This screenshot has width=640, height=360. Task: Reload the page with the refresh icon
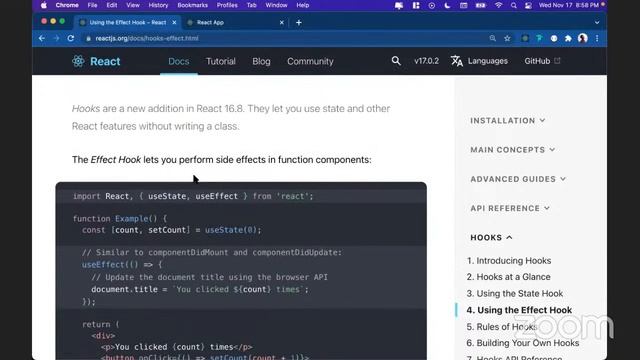pos(71,38)
